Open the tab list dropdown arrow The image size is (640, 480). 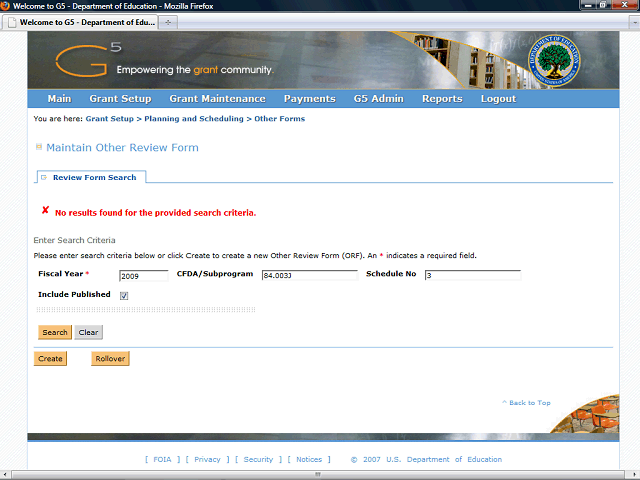click(x=635, y=23)
